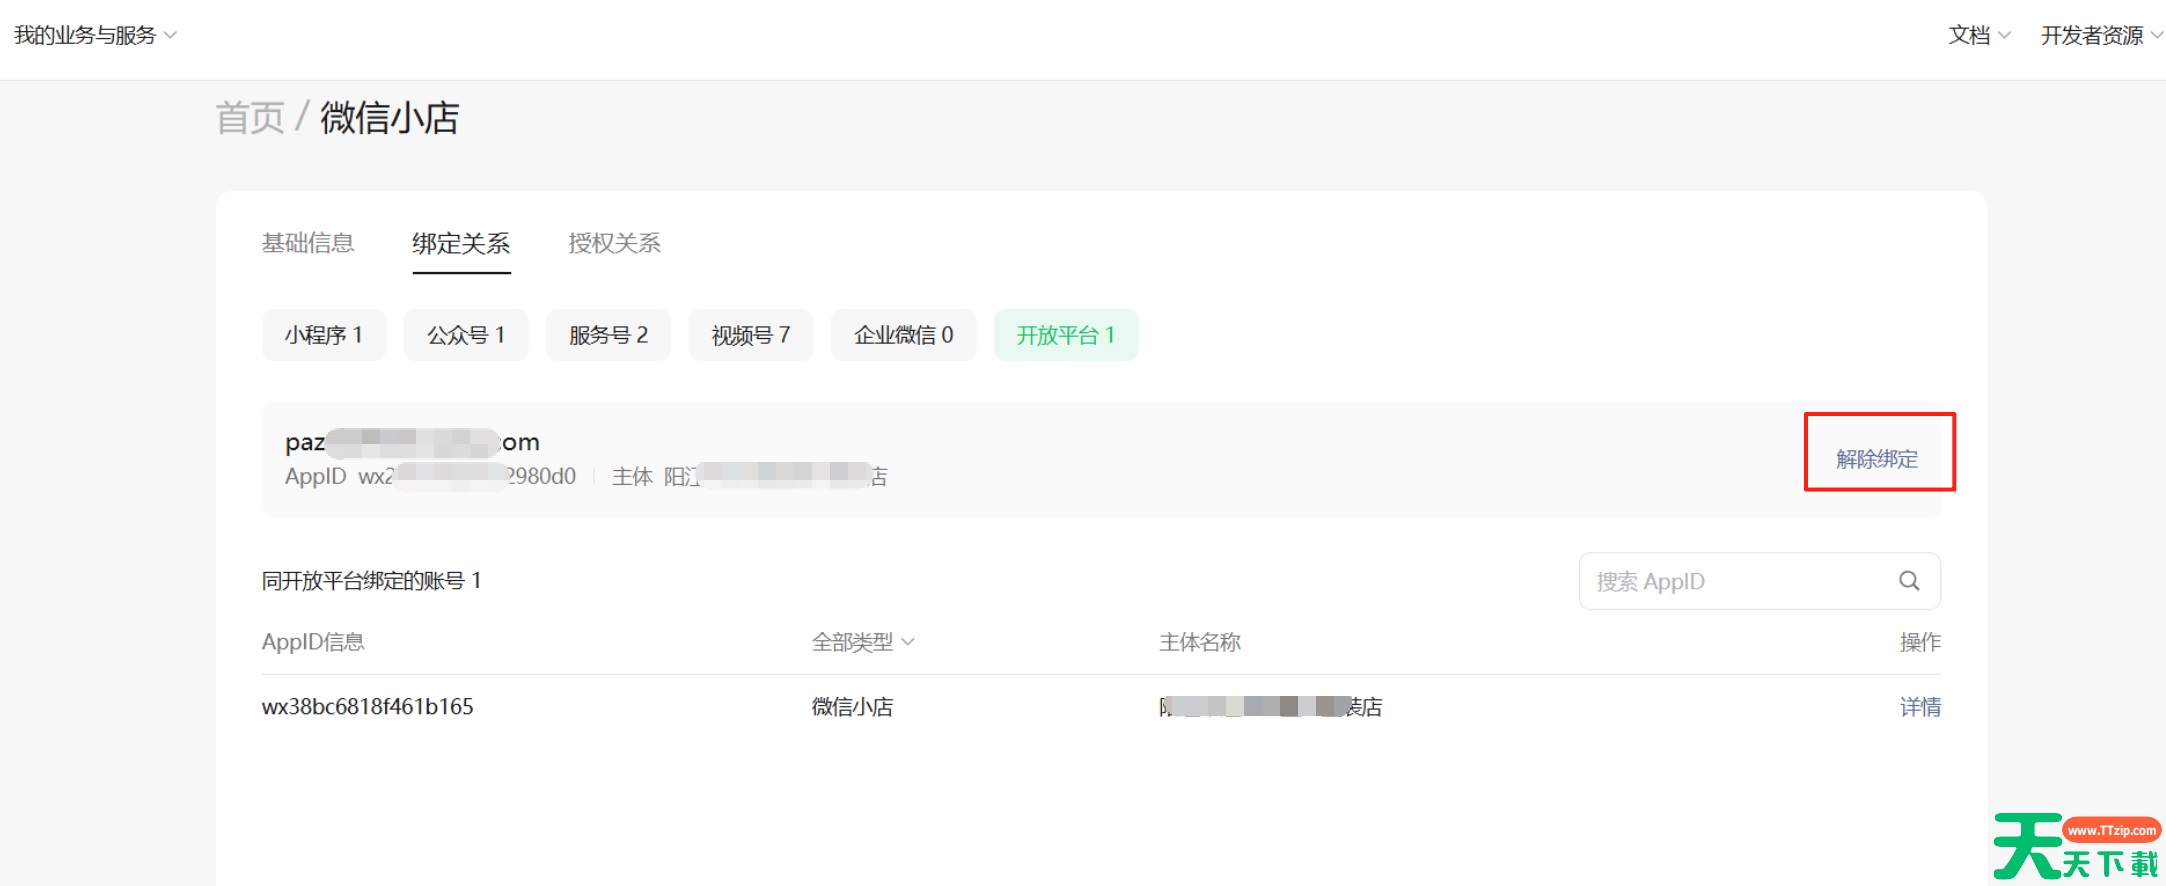Click the 解除绑定 link
2166x886 pixels.
1877,459
